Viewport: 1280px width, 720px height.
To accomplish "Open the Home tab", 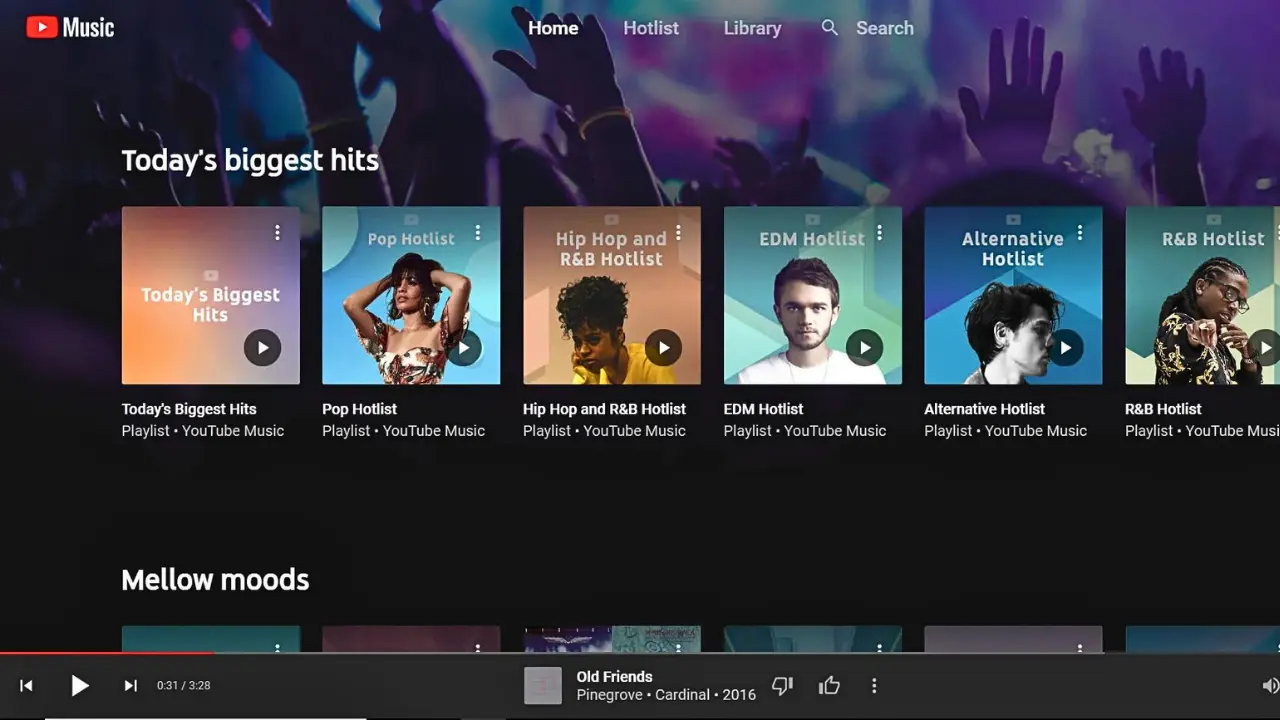I will (553, 28).
